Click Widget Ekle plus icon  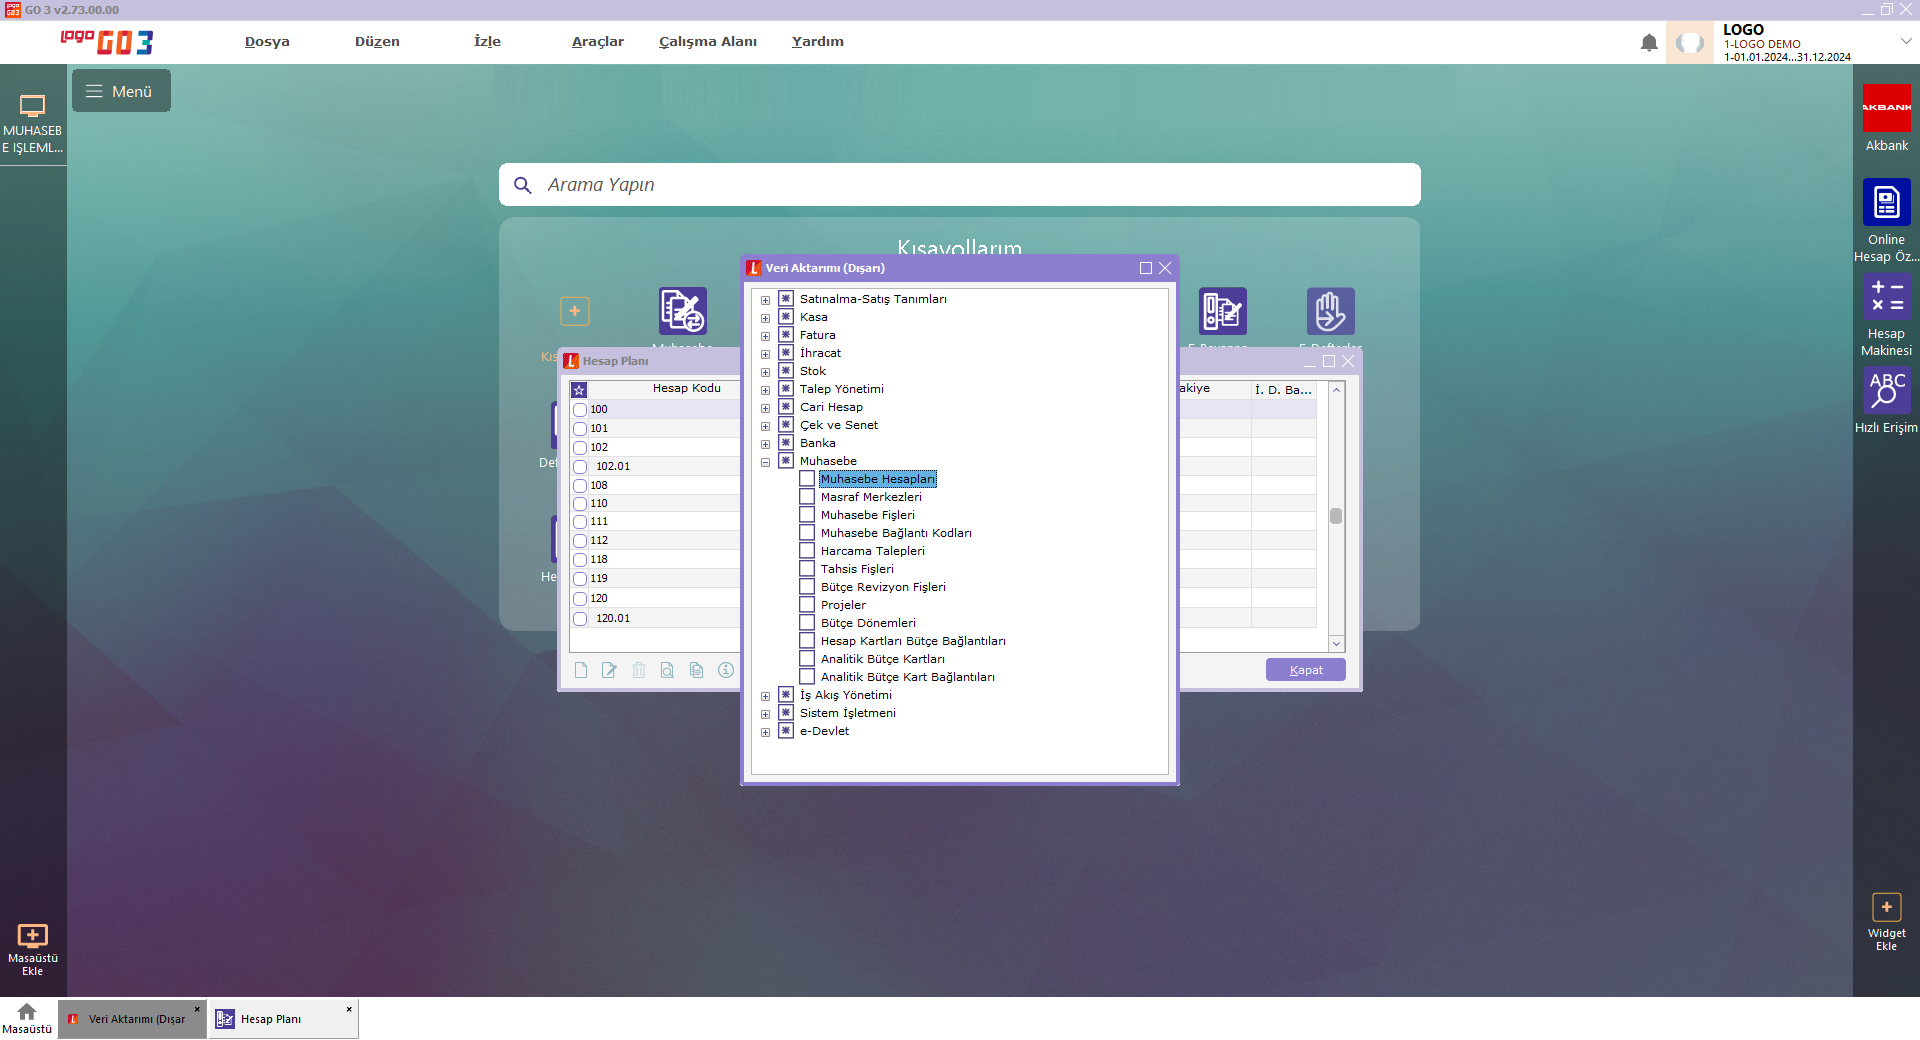pyautogui.click(x=1886, y=907)
